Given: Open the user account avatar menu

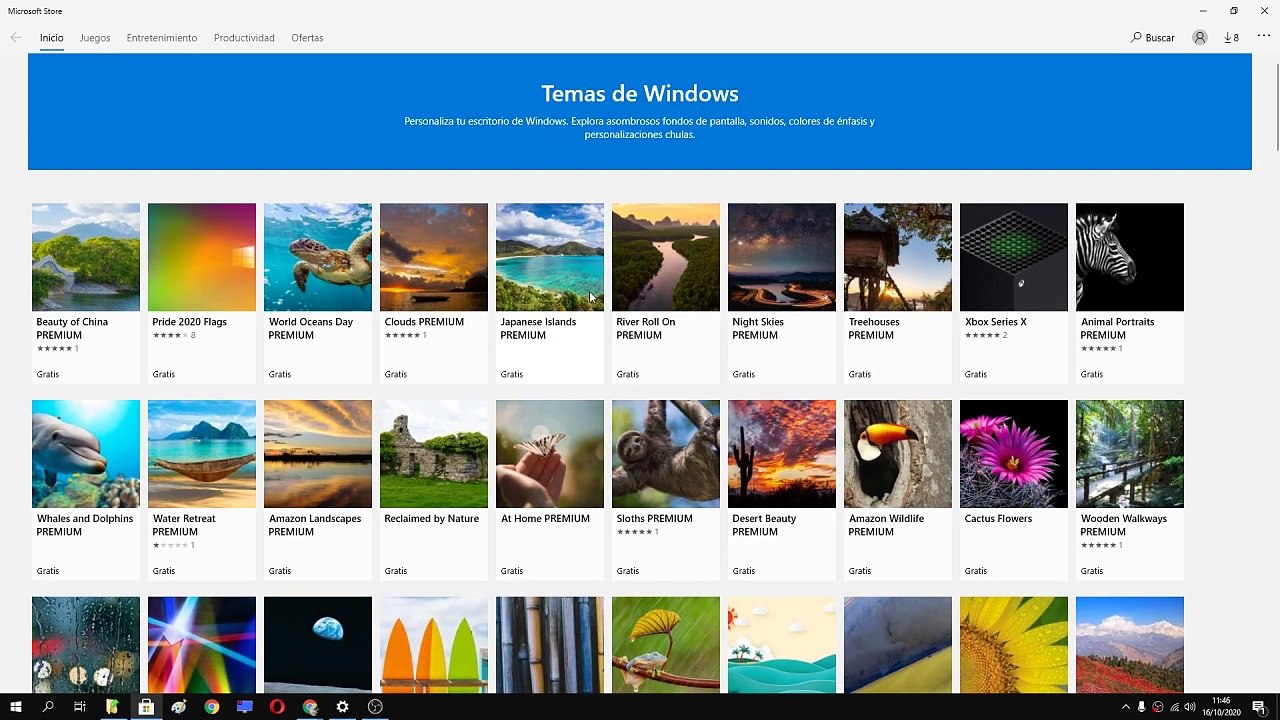Looking at the screenshot, I should click(x=1199, y=38).
